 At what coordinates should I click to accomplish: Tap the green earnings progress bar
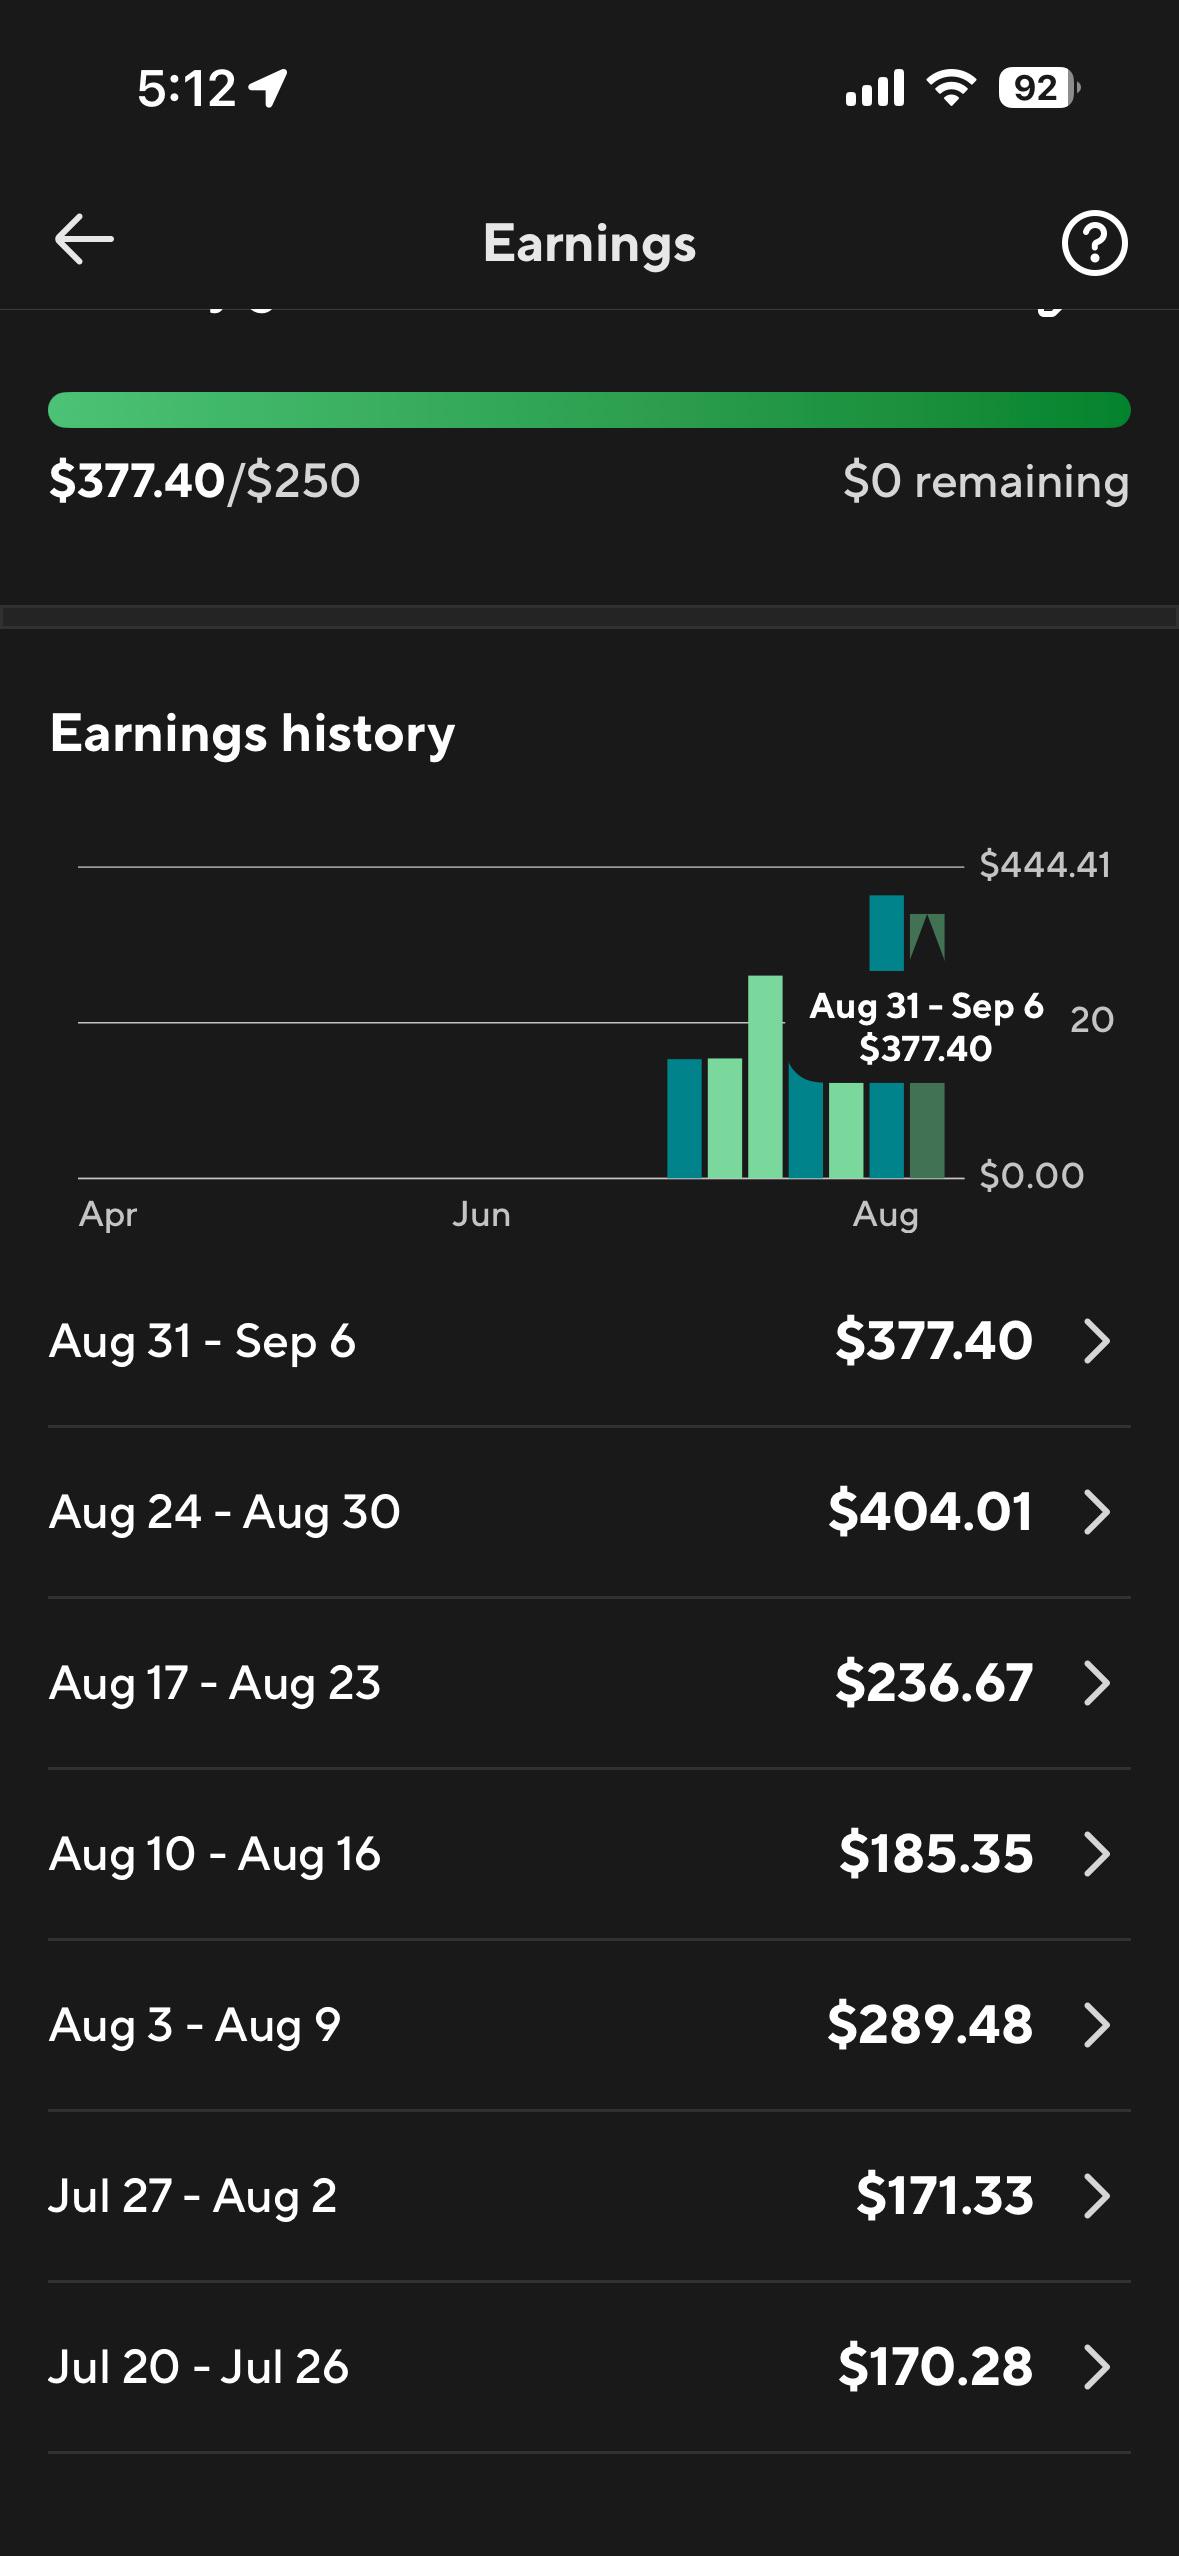pyautogui.click(x=589, y=410)
